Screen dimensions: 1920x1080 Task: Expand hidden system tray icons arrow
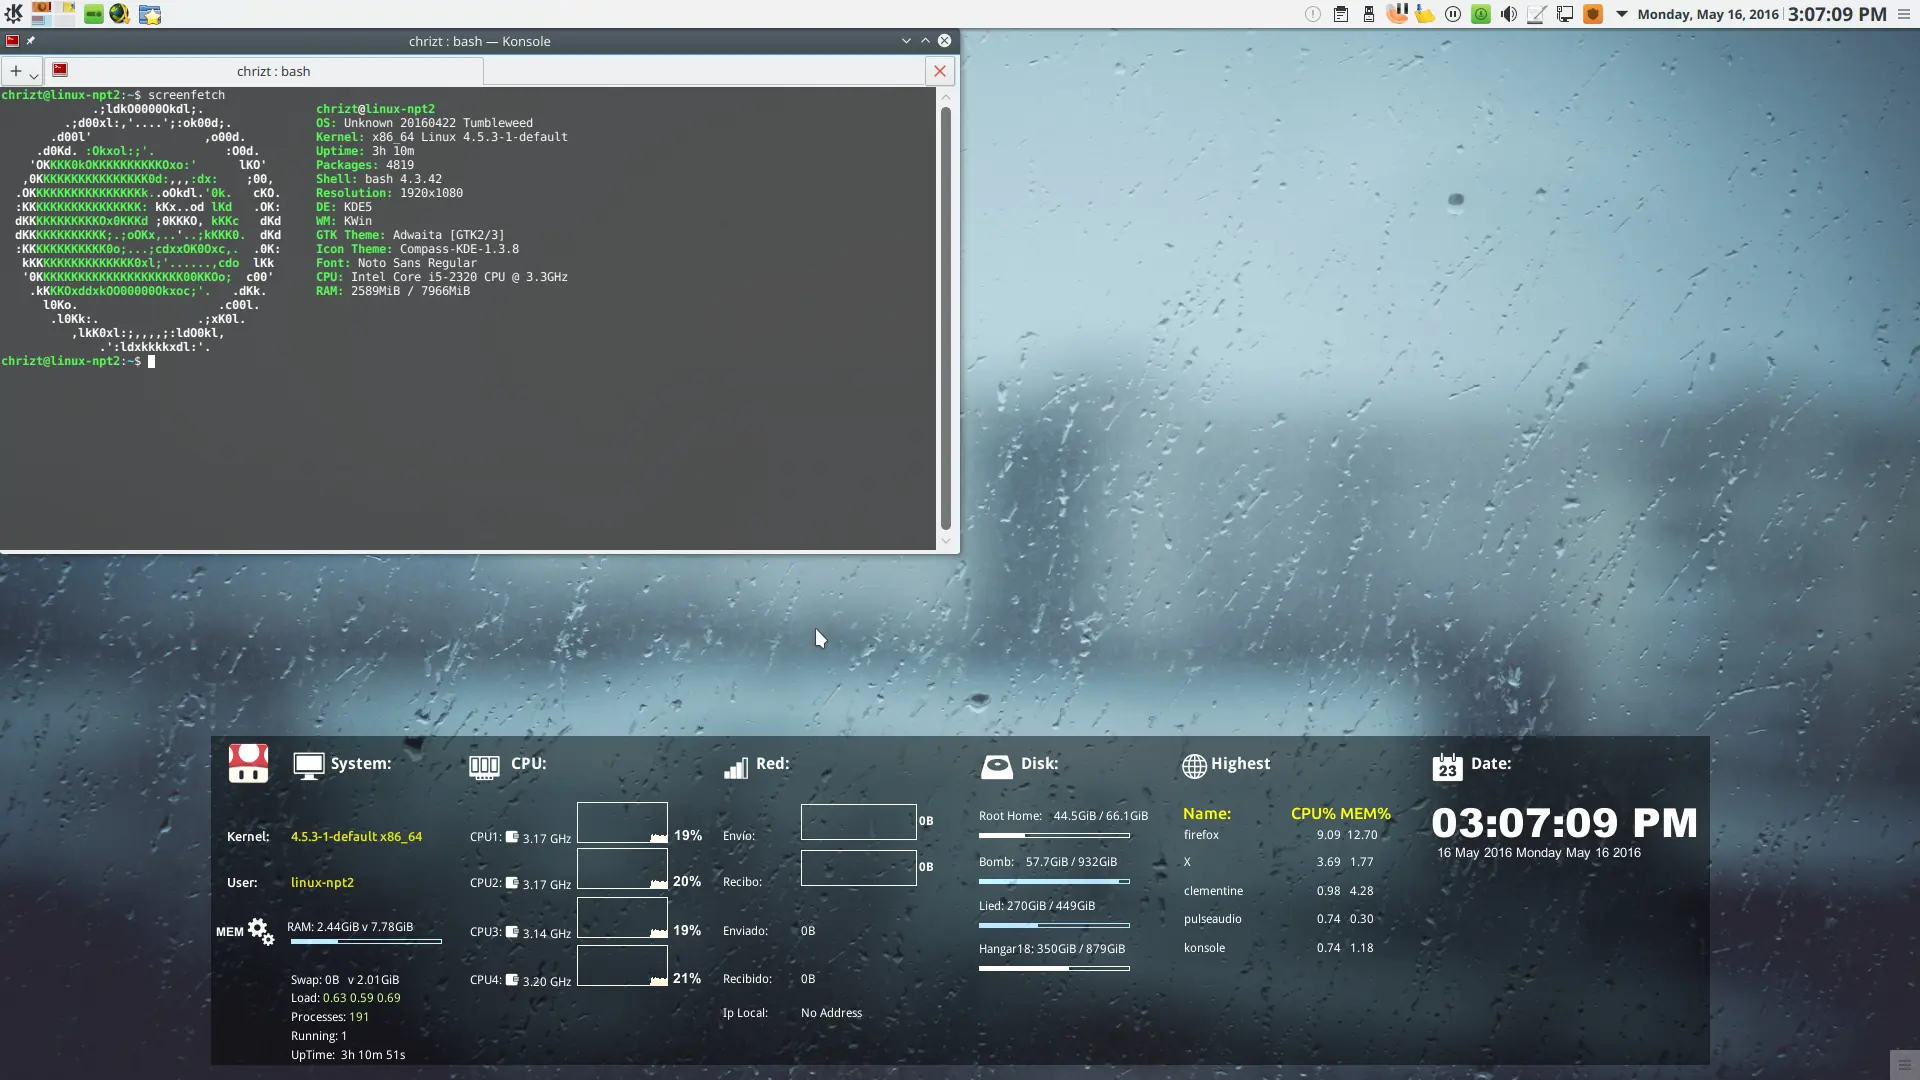(x=1621, y=14)
